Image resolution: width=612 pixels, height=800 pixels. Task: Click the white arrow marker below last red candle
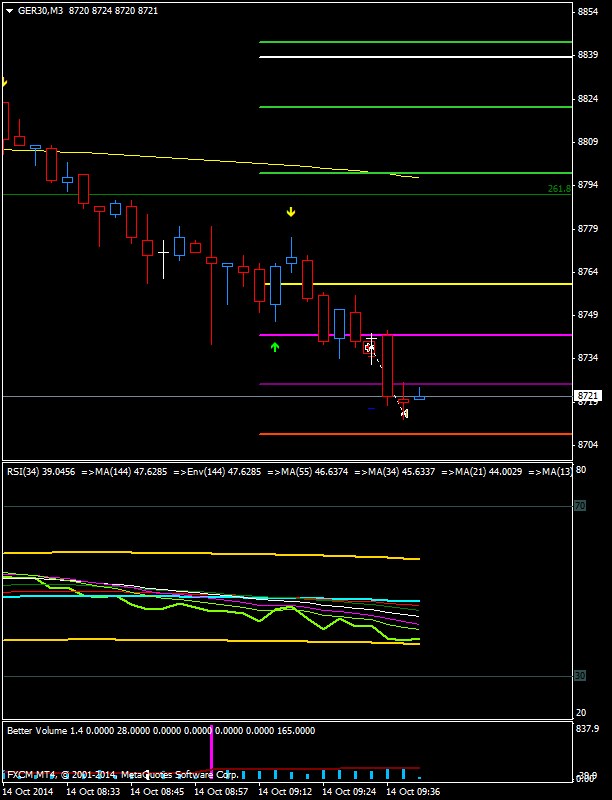coord(404,412)
